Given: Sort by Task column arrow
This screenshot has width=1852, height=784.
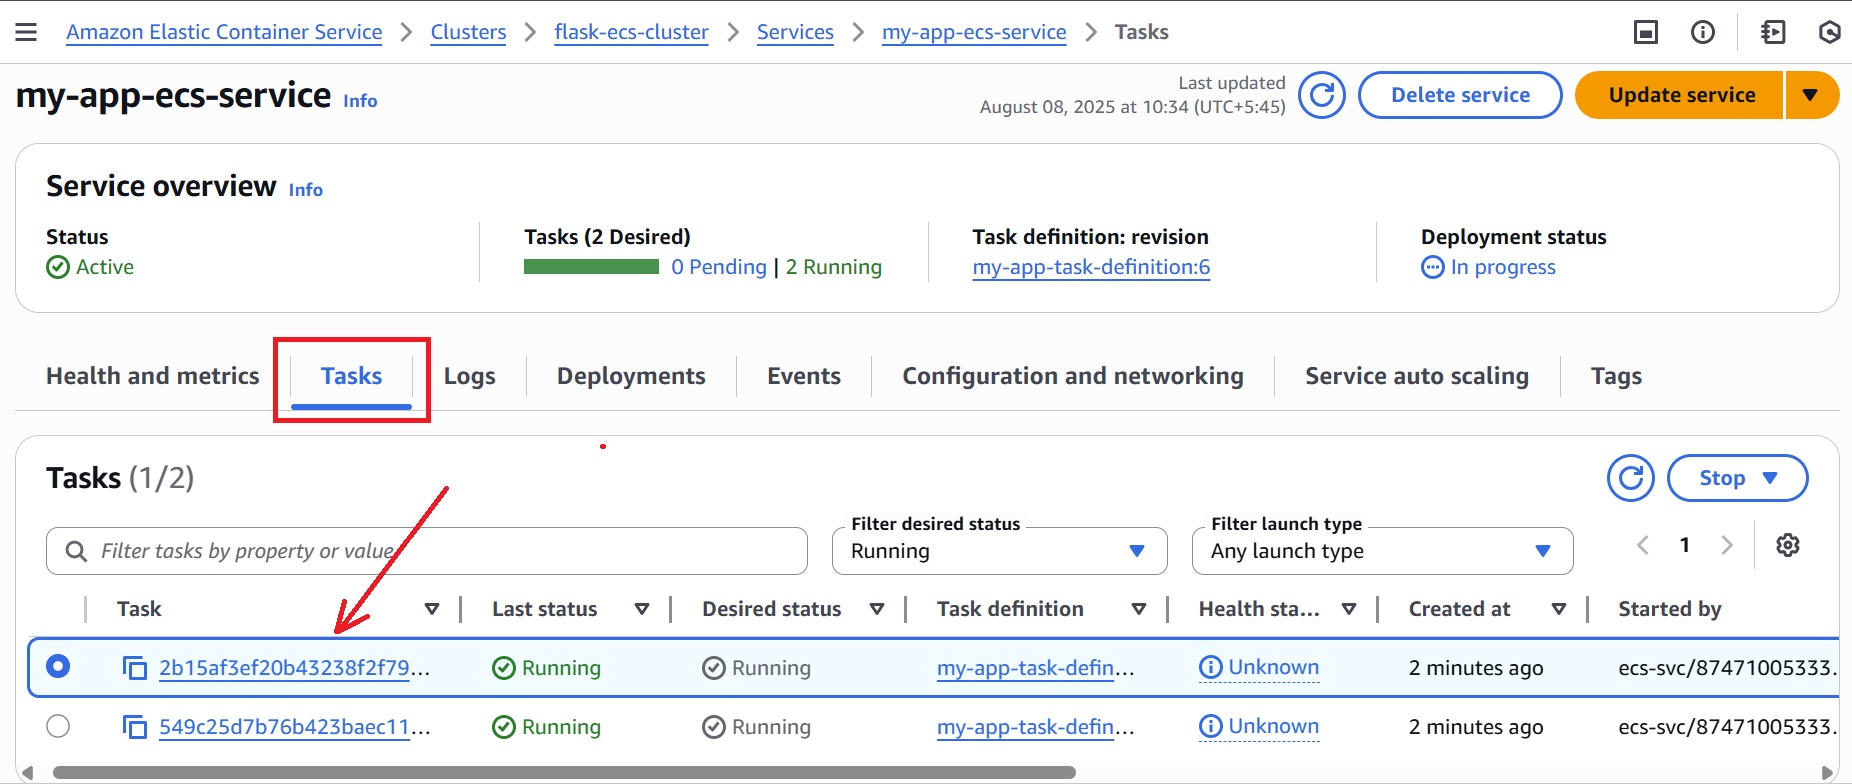Looking at the screenshot, I should (432, 609).
